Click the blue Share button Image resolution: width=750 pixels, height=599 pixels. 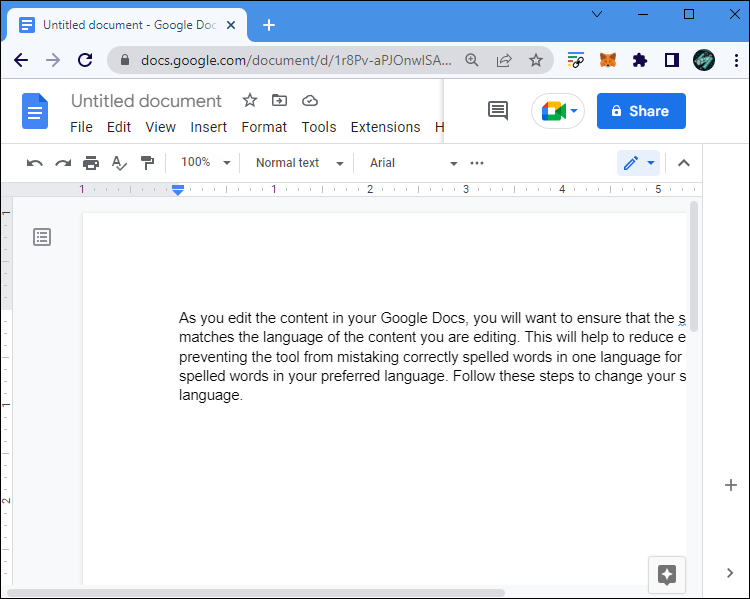pos(641,111)
